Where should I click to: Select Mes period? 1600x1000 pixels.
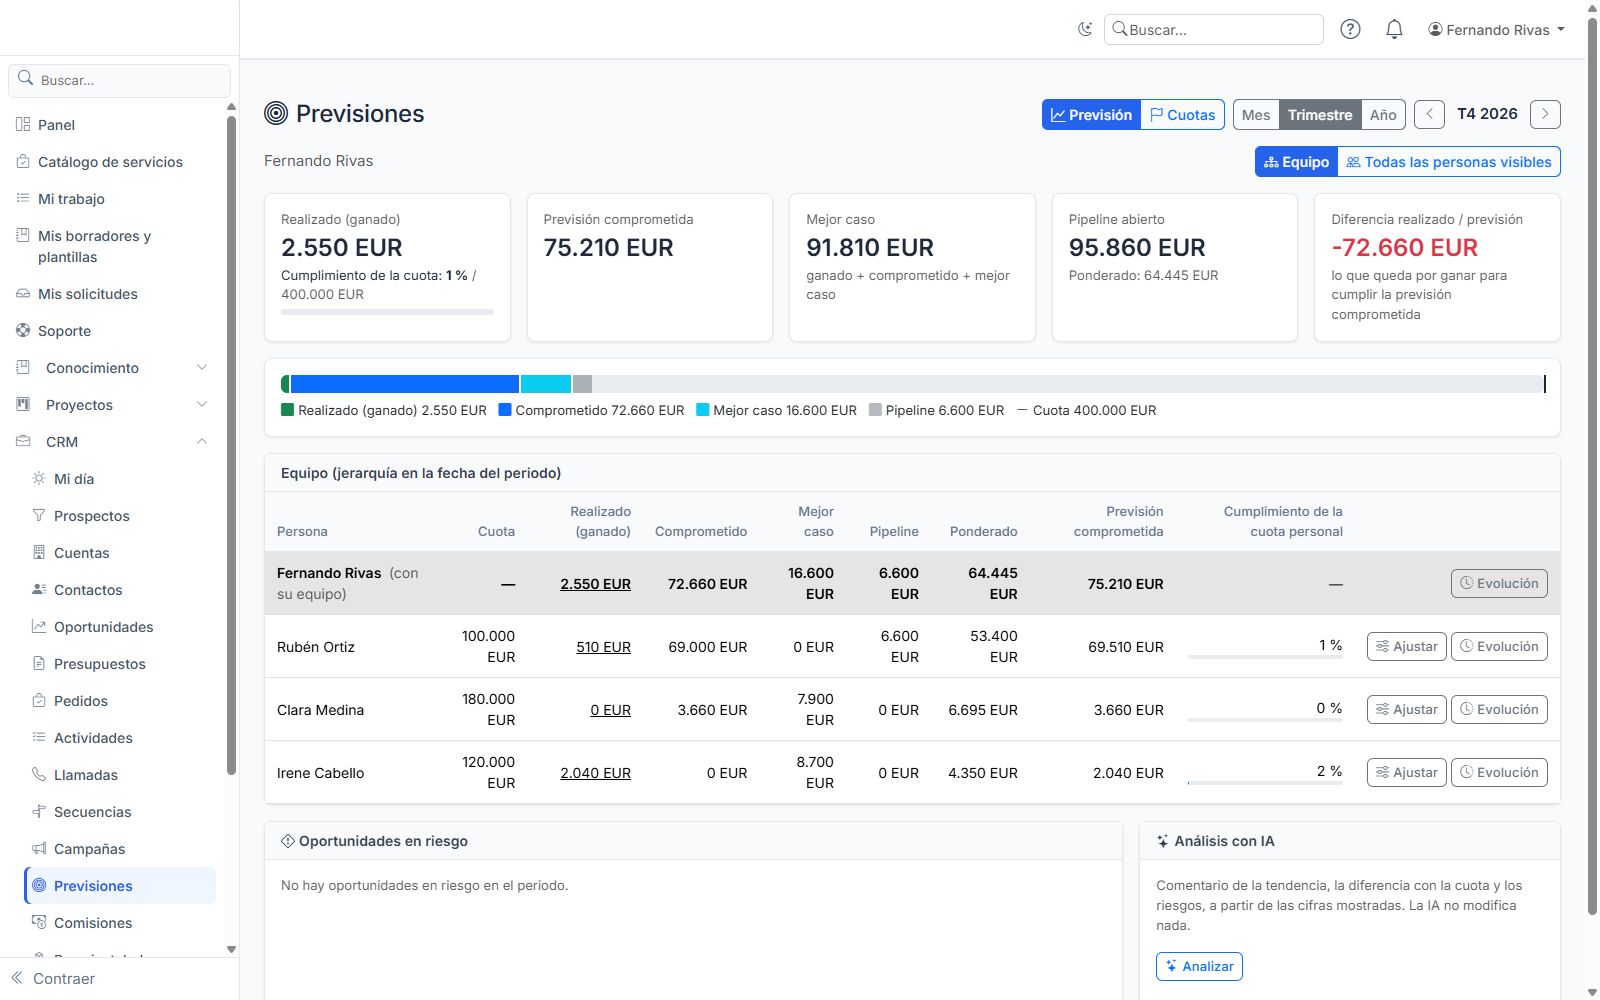[x=1256, y=115]
